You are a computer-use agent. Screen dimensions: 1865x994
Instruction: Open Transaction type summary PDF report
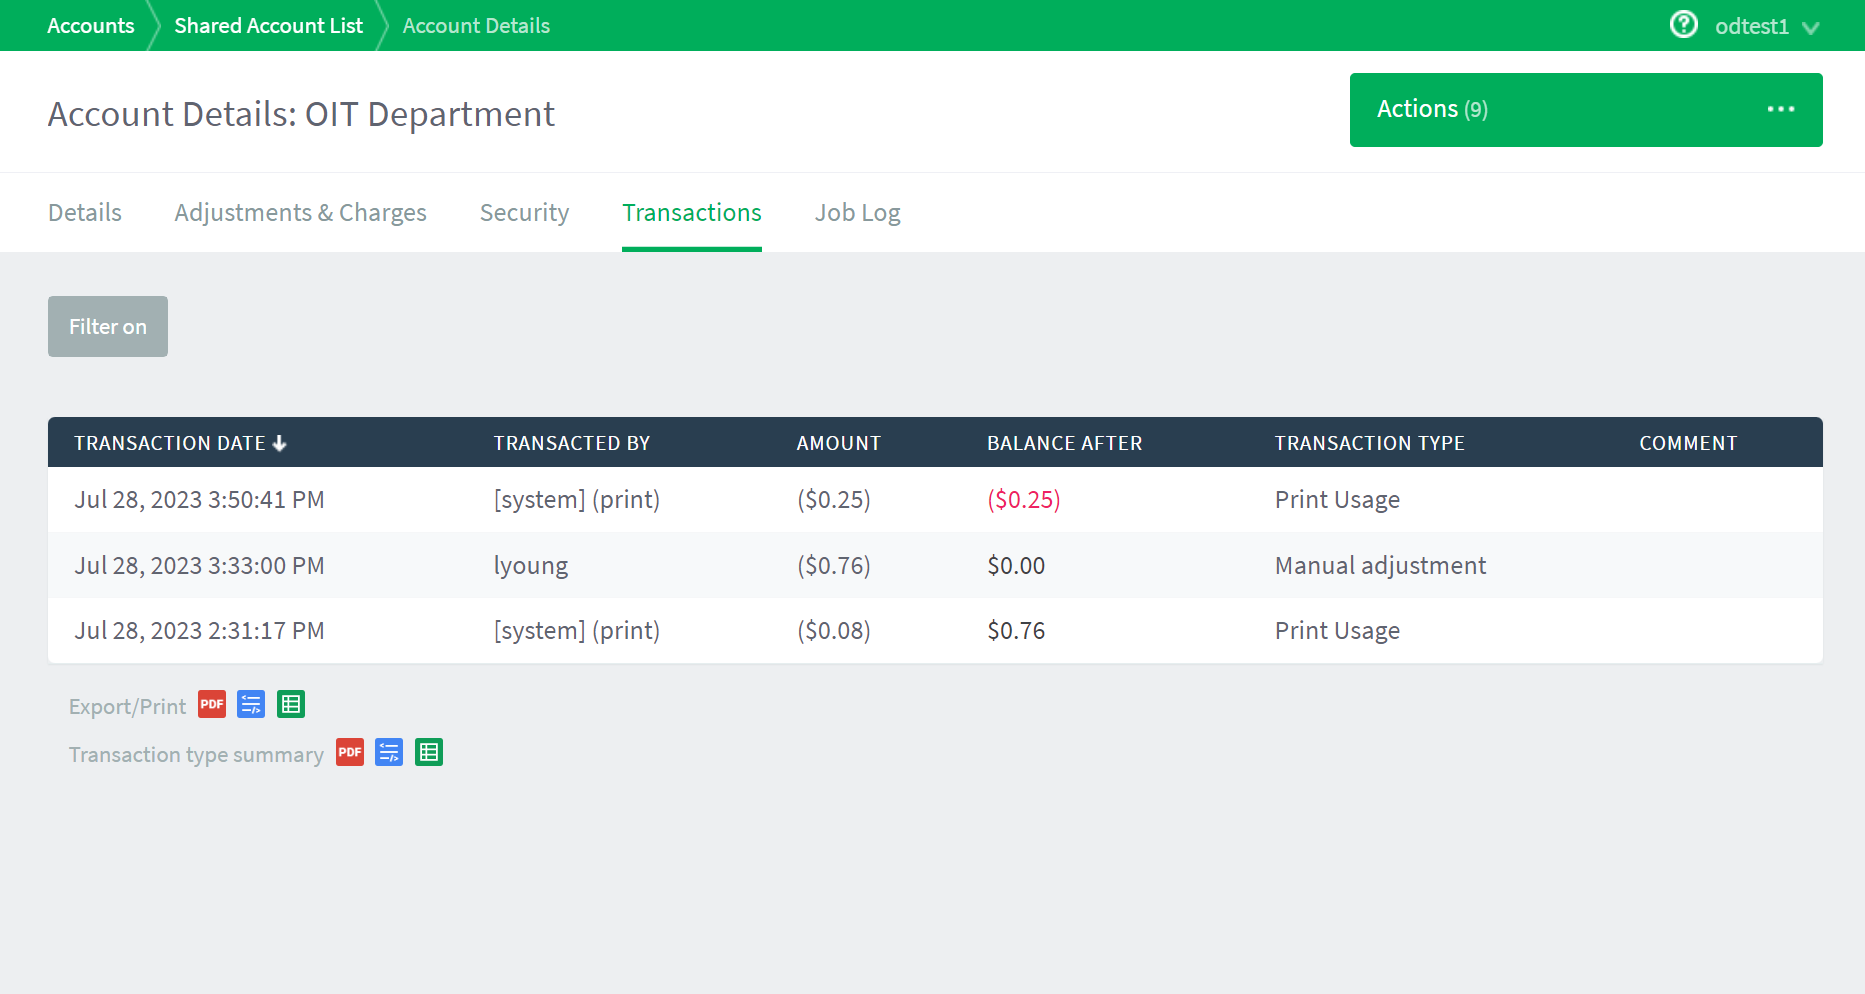click(x=350, y=753)
